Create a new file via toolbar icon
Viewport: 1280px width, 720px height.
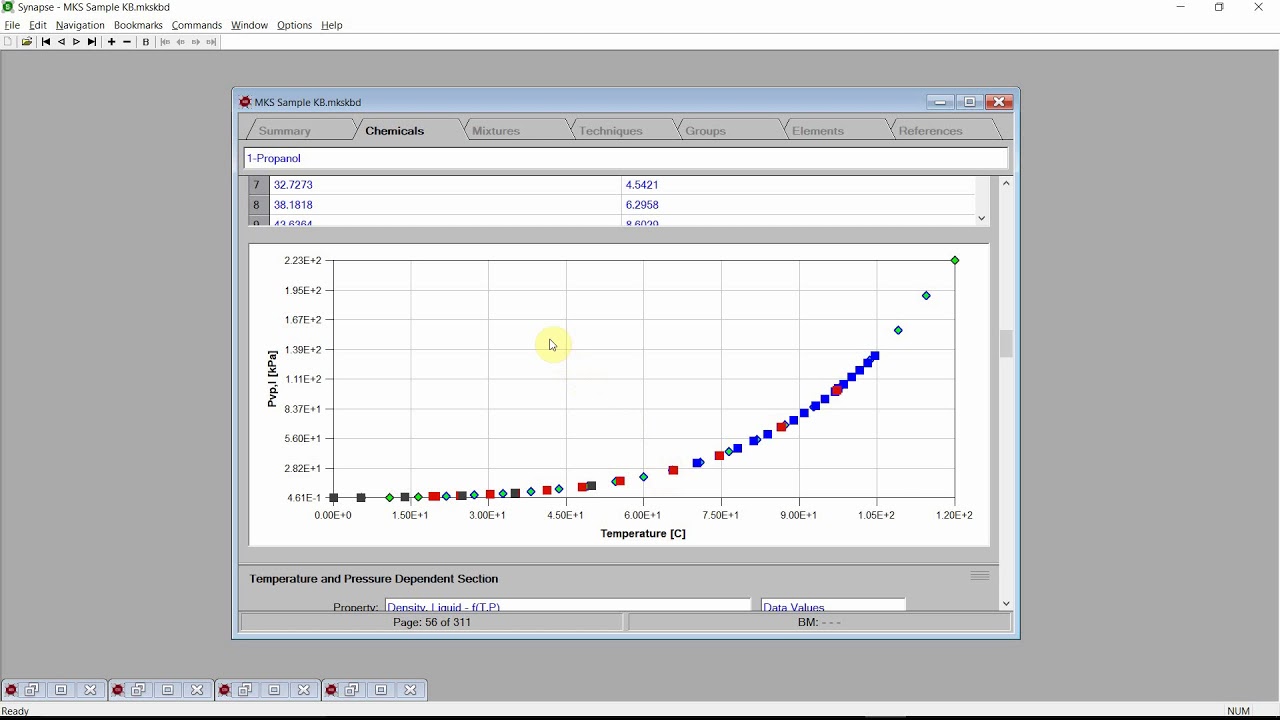[x=8, y=42]
